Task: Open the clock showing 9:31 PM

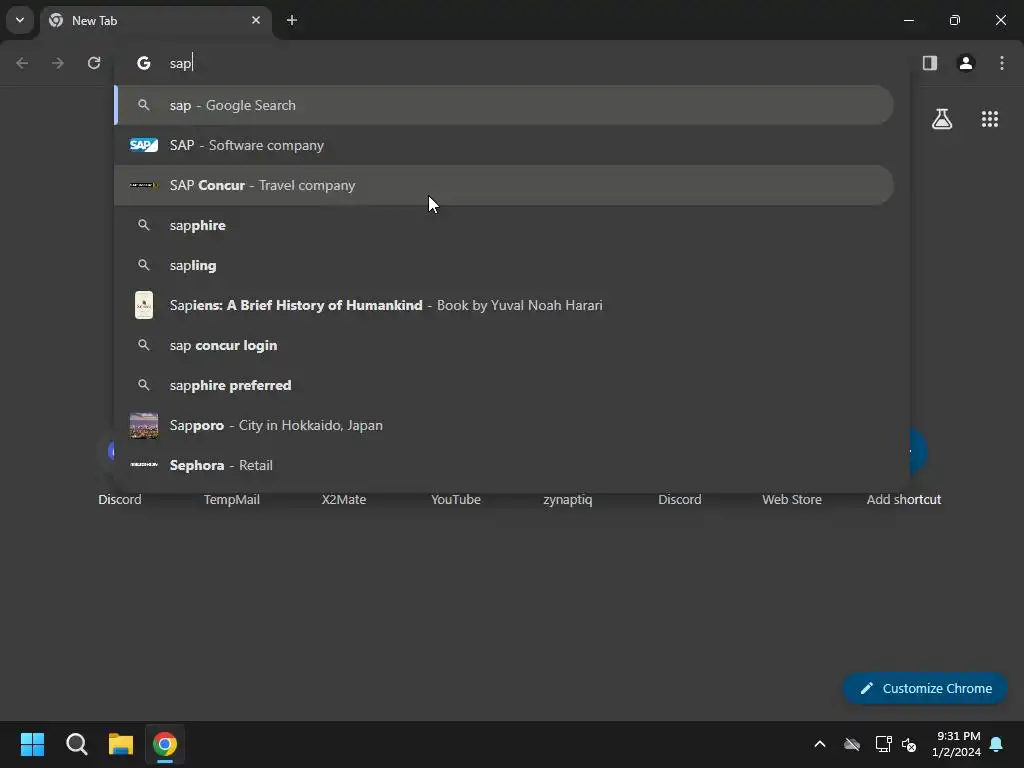Action: [x=957, y=744]
